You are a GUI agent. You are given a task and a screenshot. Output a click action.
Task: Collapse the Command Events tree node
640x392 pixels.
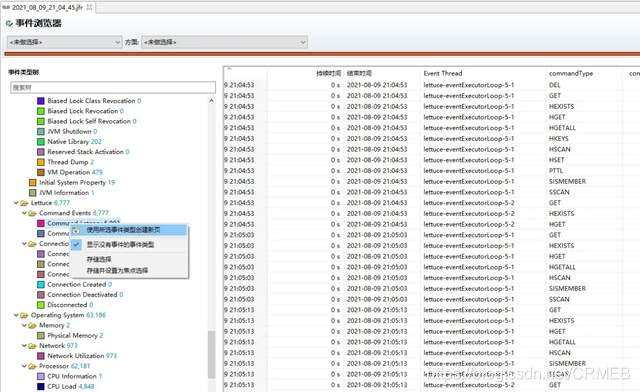(24, 213)
